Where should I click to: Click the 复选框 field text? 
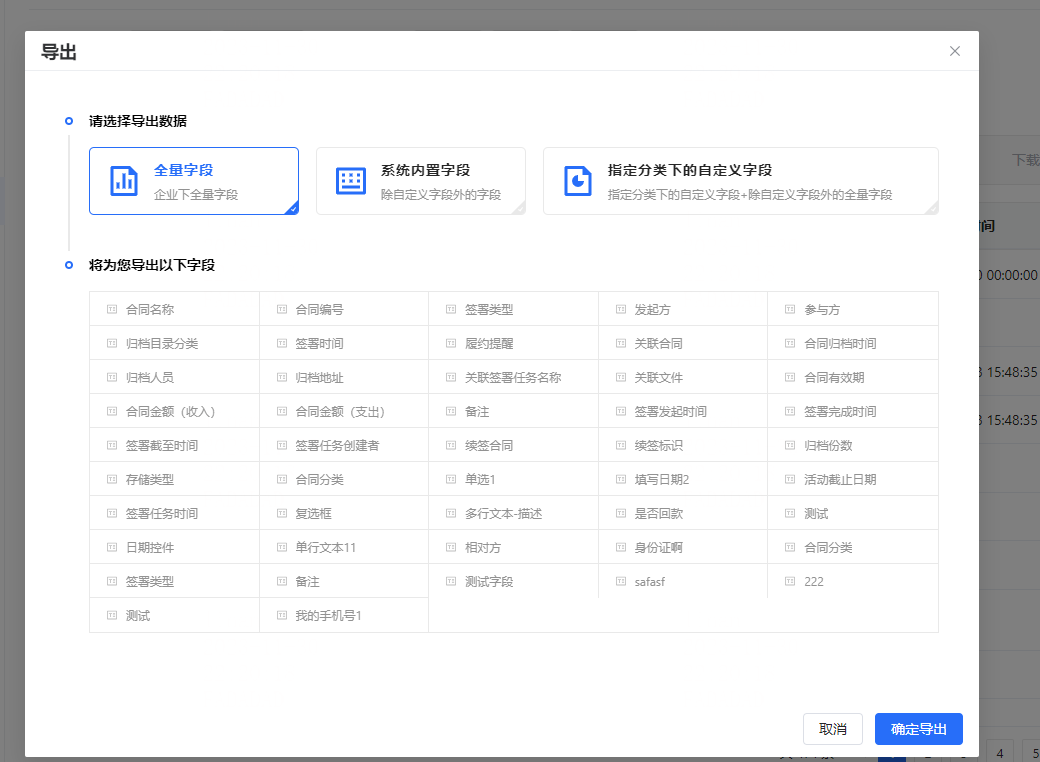314,513
